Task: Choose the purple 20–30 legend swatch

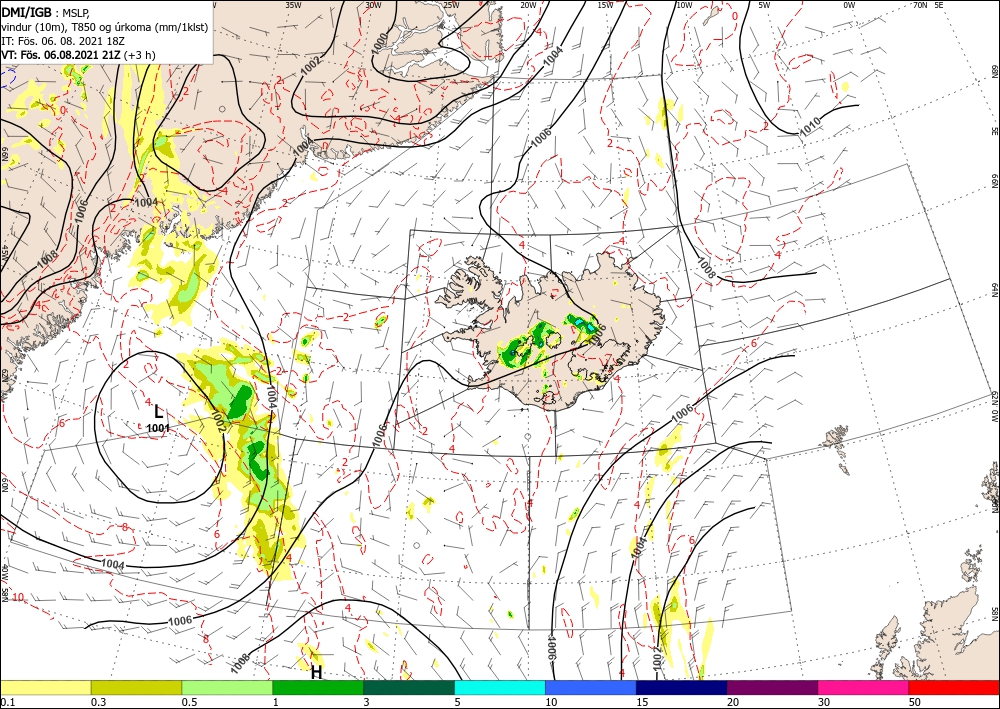Action: click(x=772, y=687)
